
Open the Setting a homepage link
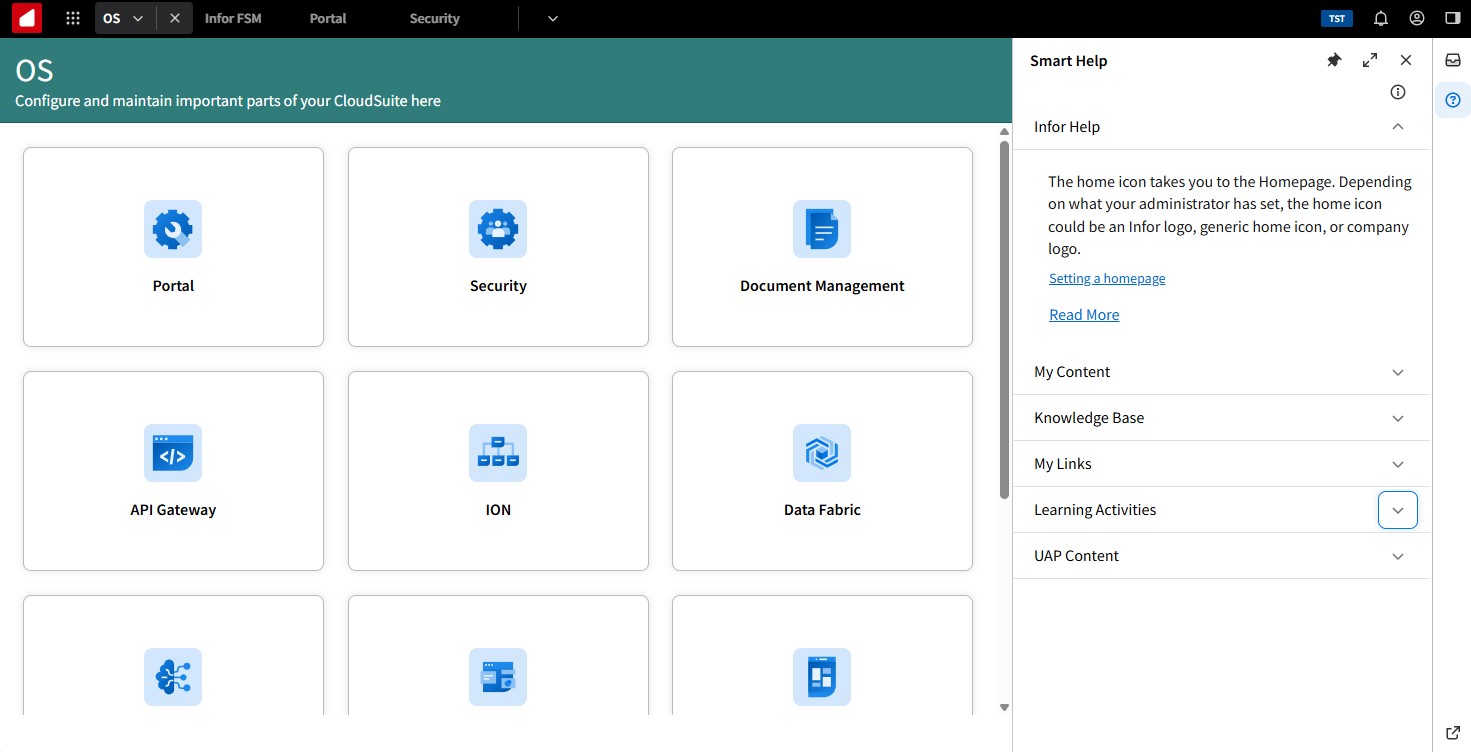[1107, 279]
